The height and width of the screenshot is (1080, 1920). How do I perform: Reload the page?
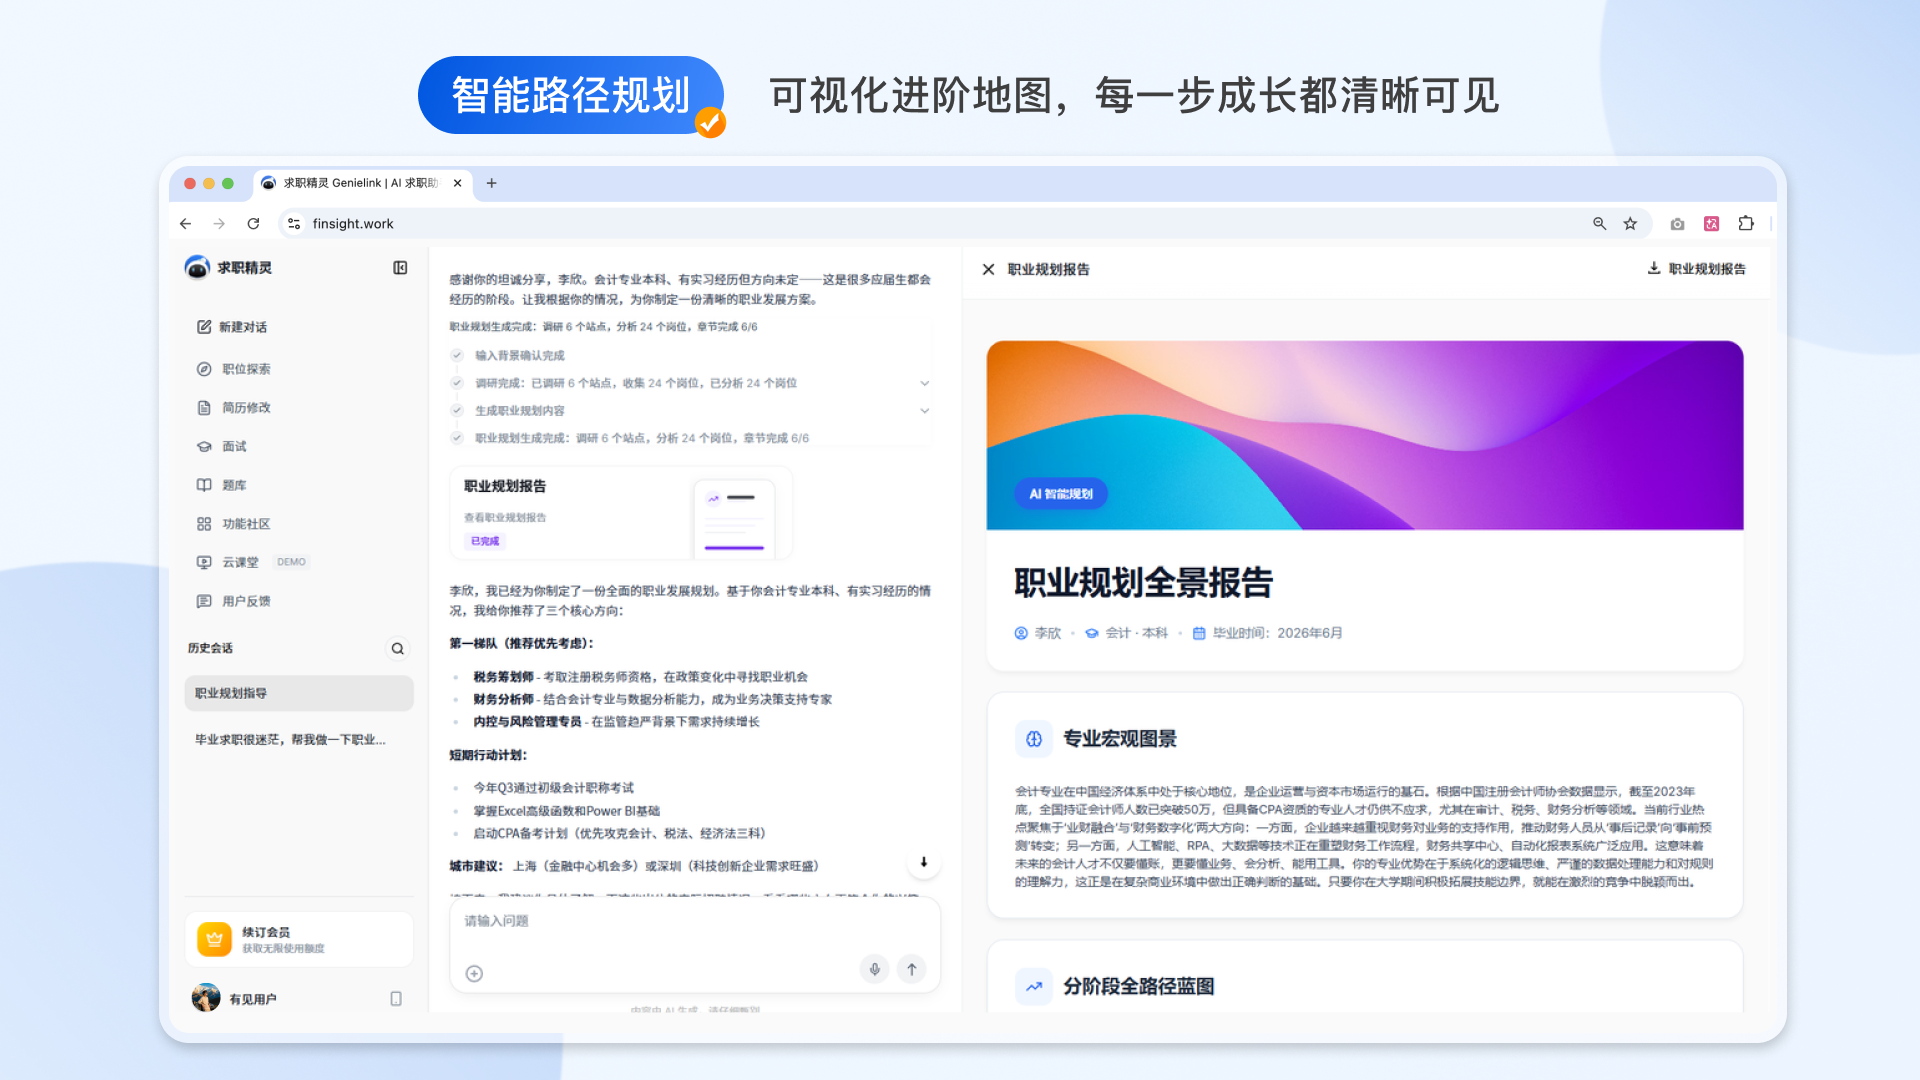coord(253,224)
